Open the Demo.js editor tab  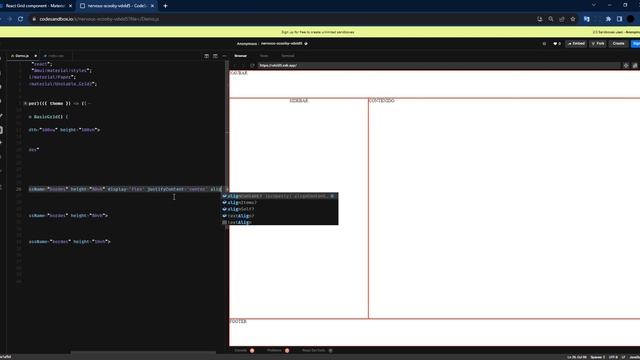pyautogui.click(x=21, y=56)
